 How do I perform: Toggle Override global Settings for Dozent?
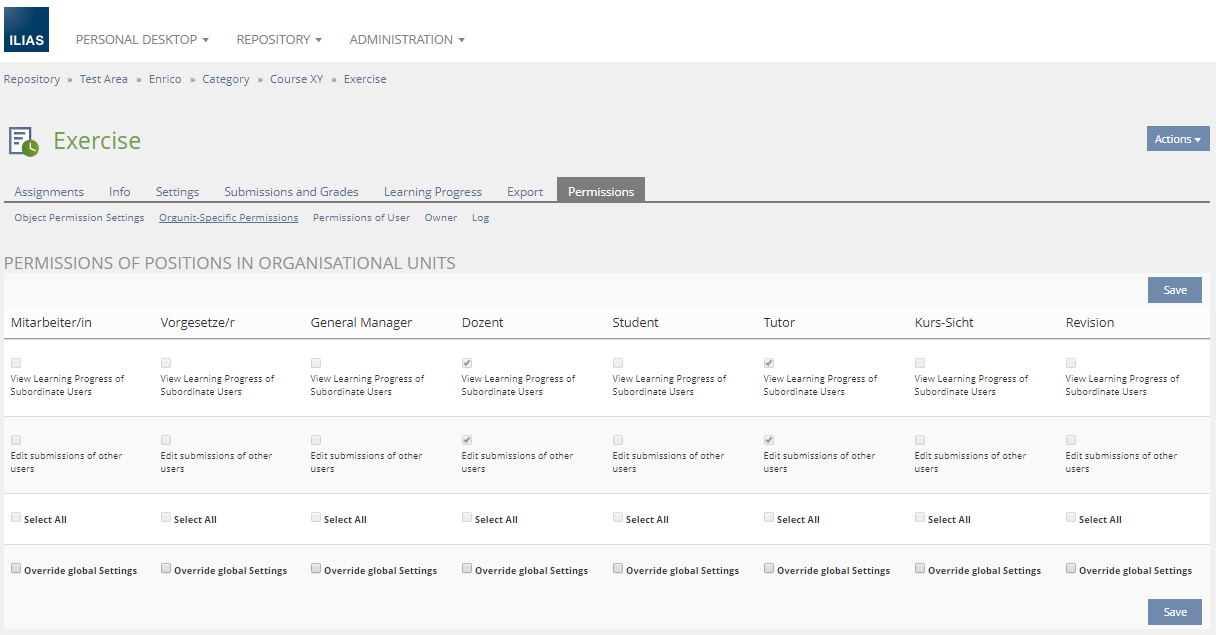point(467,569)
